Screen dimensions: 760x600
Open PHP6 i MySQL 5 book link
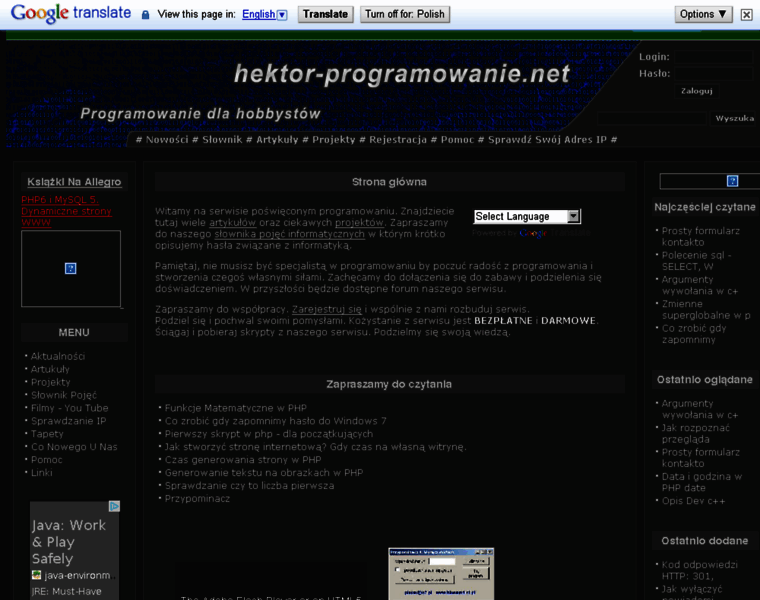(66, 211)
